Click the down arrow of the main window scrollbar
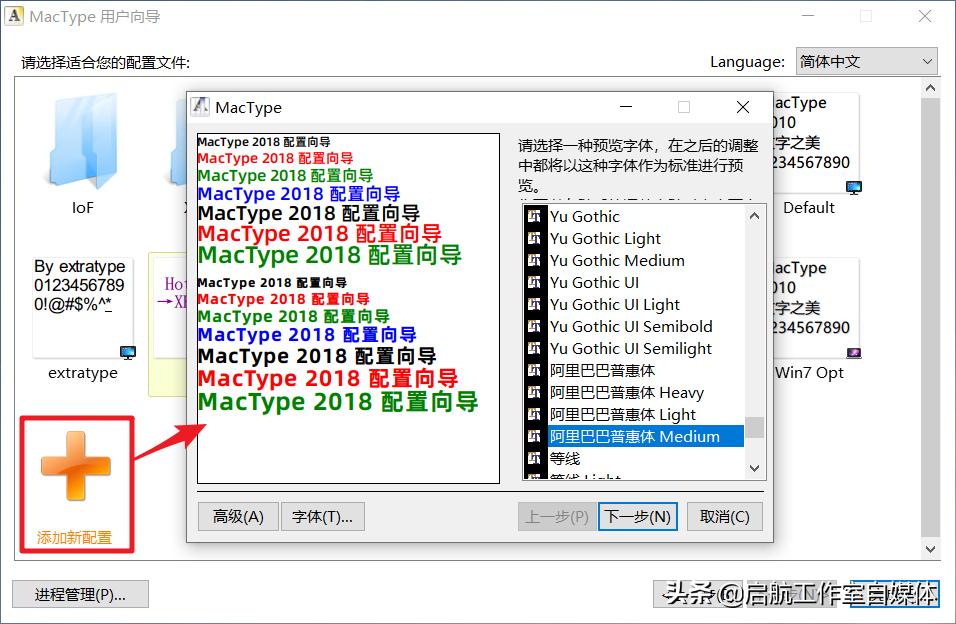 (x=930, y=549)
